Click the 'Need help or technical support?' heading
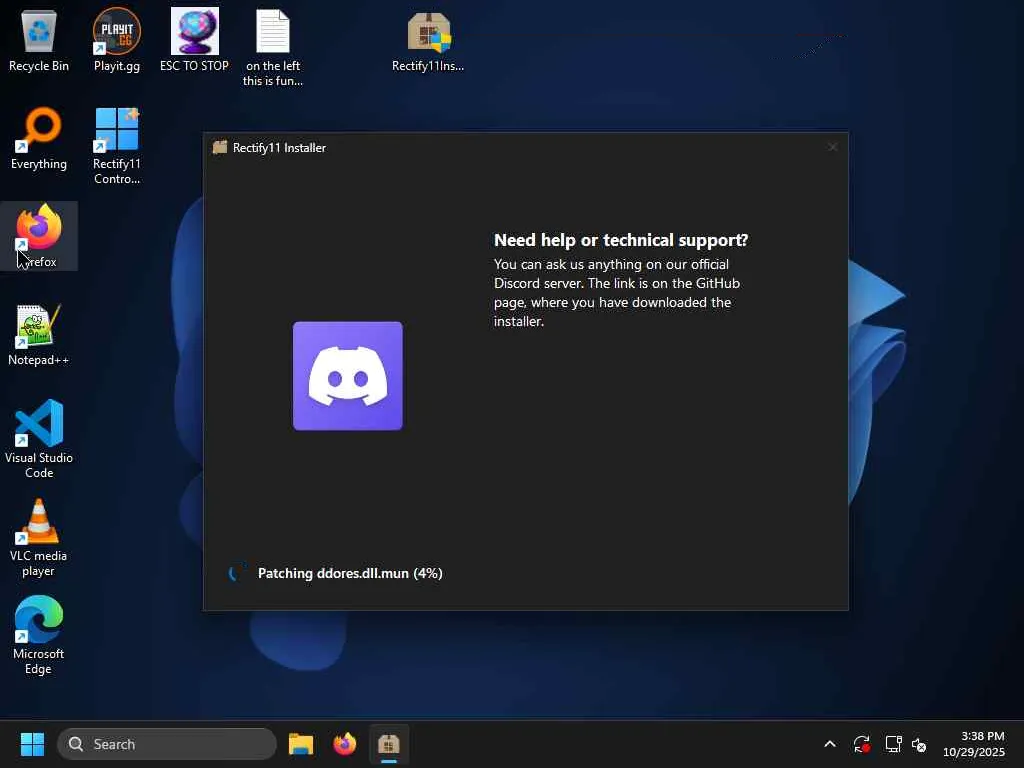This screenshot has width=1024, height=768. click(x=621, y=240)
